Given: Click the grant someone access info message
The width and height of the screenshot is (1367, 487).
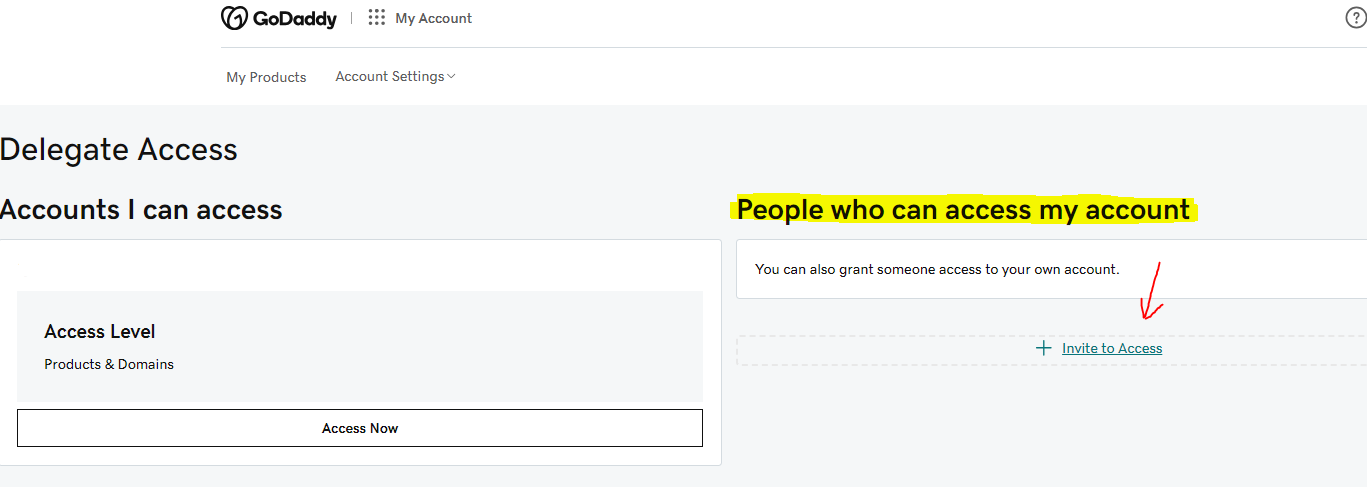Looking at the screenshot, I should [937, 269].
